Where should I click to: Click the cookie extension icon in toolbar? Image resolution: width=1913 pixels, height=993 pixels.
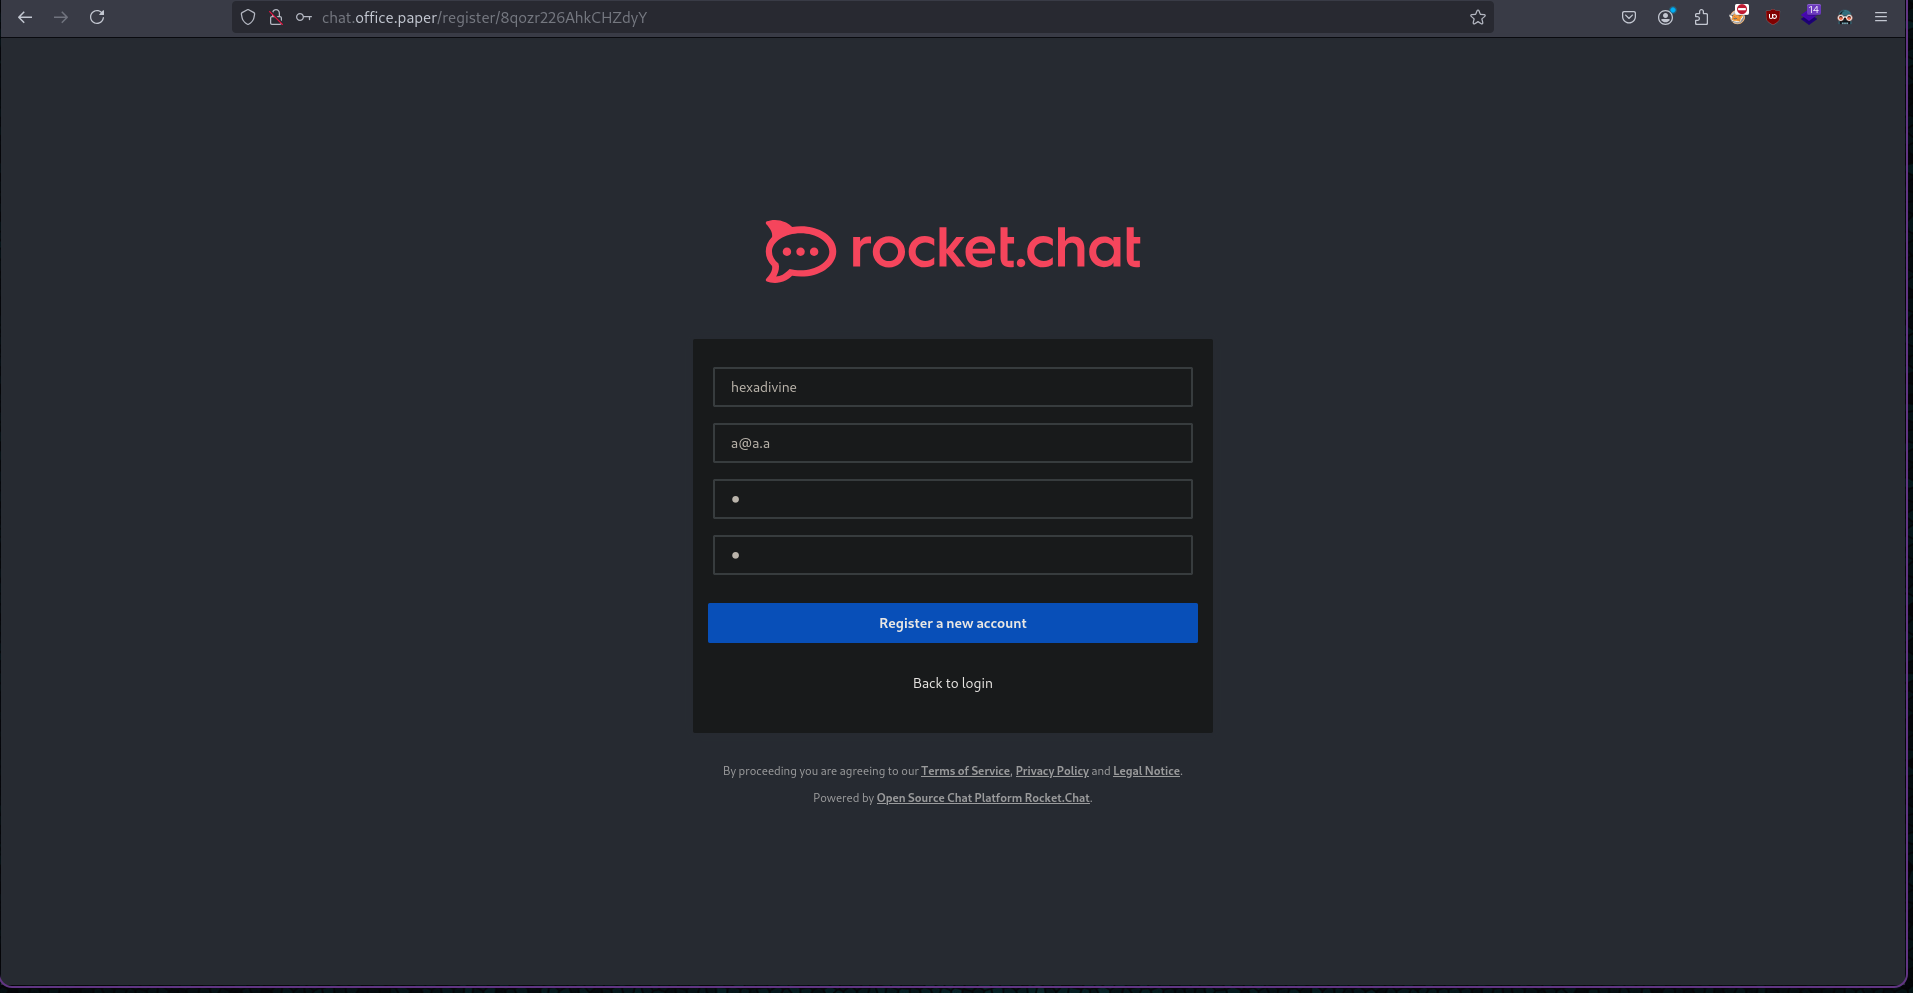tap(1738, 16)
